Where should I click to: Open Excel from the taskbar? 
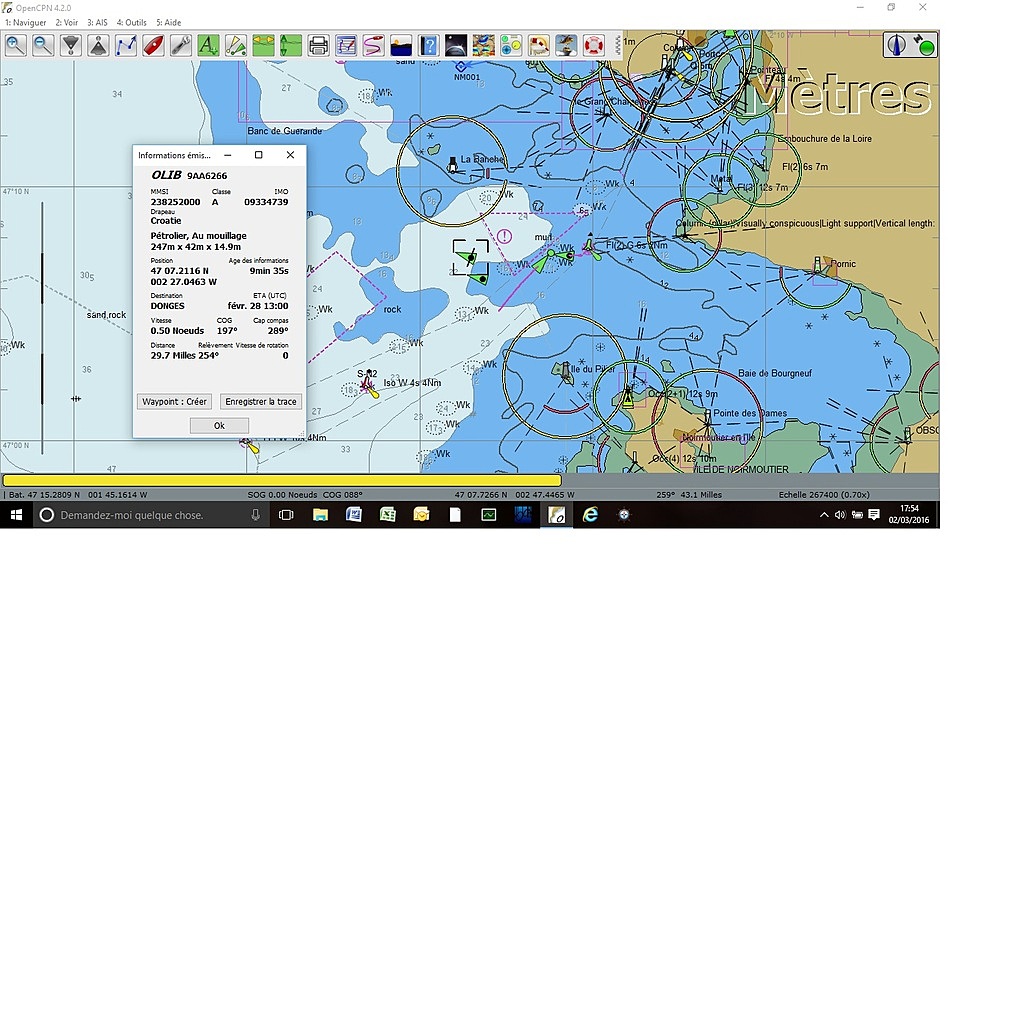tap(388, 515)
